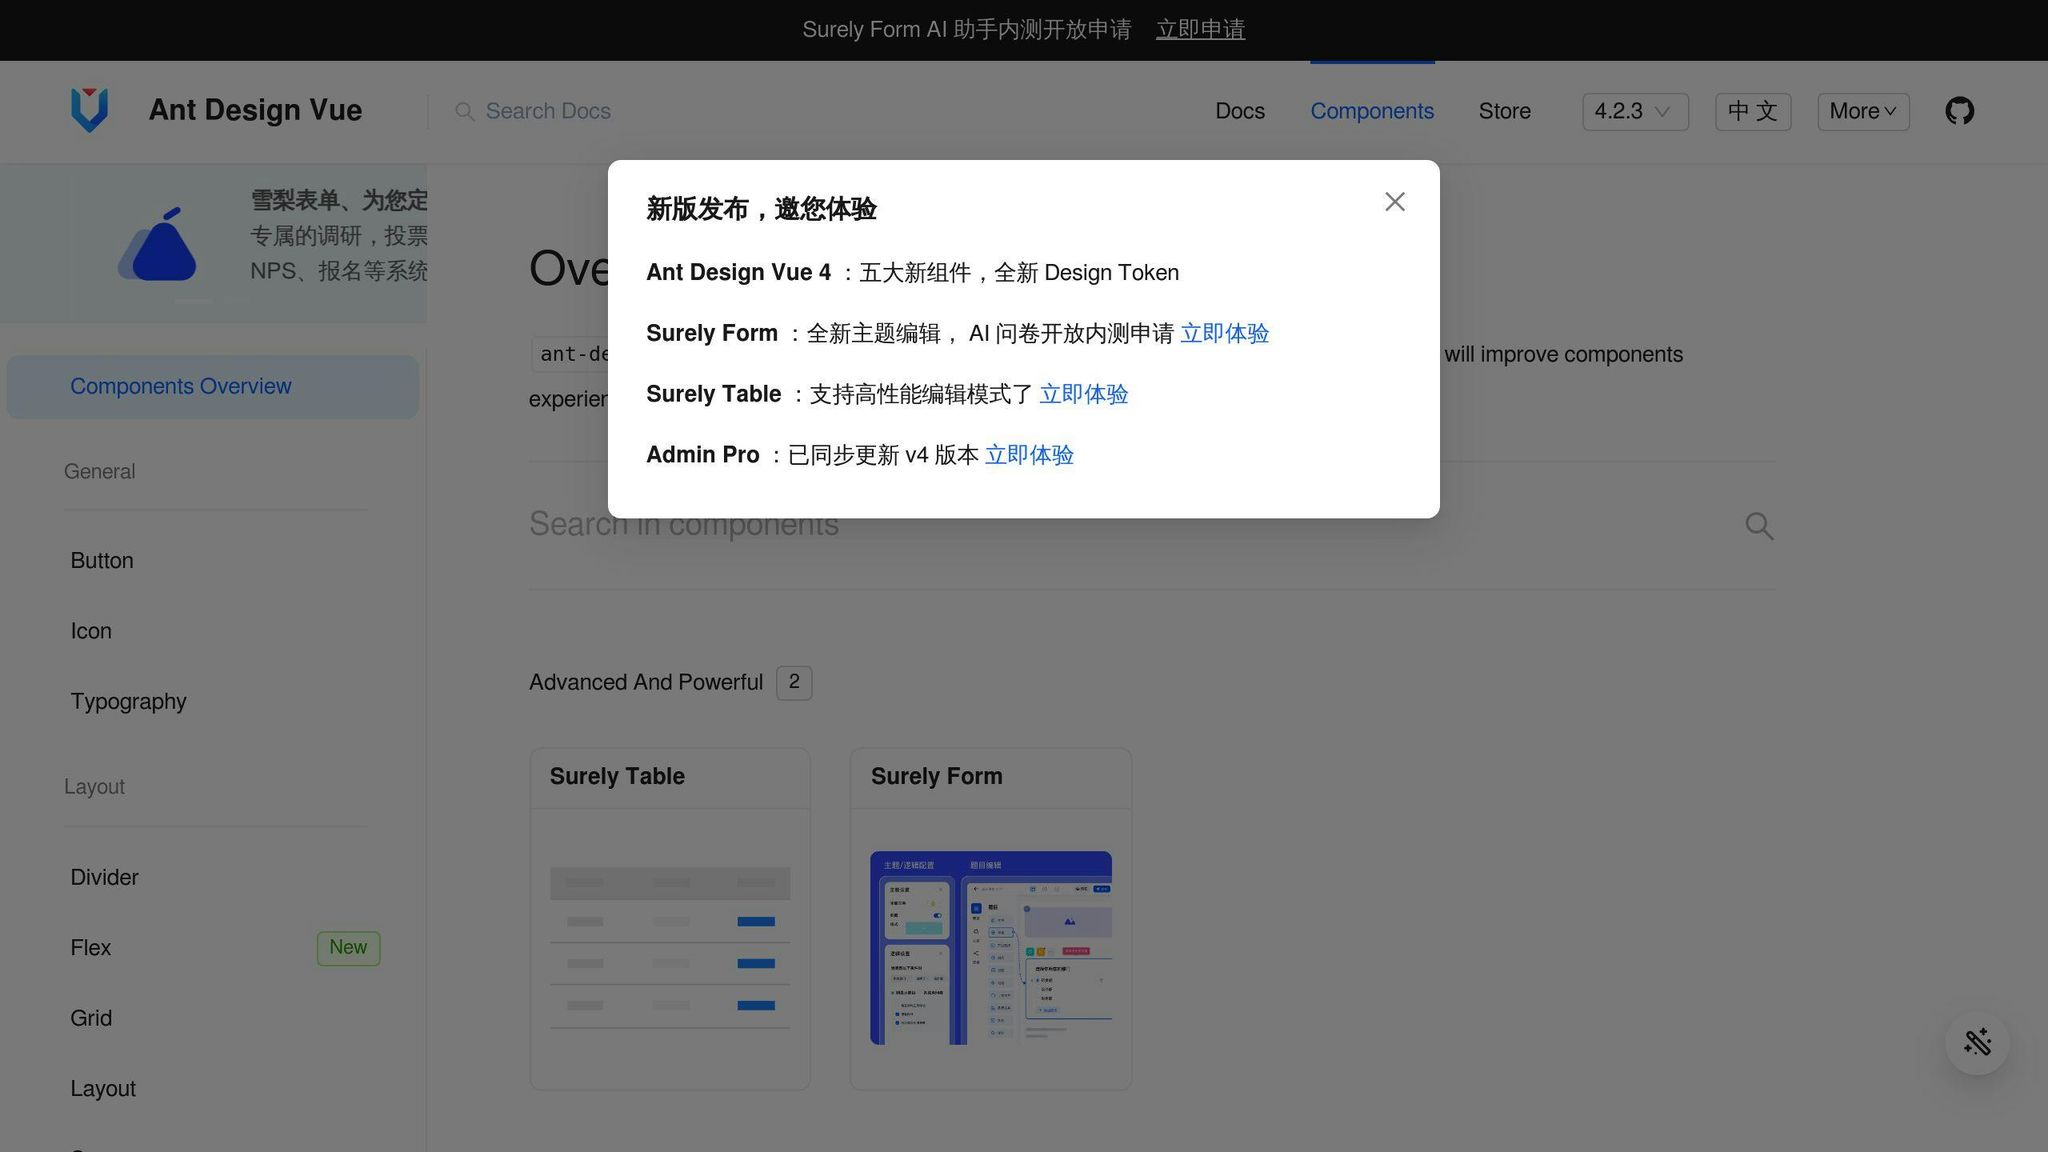Click the Ant Design Vue title text

coord(255,110)
